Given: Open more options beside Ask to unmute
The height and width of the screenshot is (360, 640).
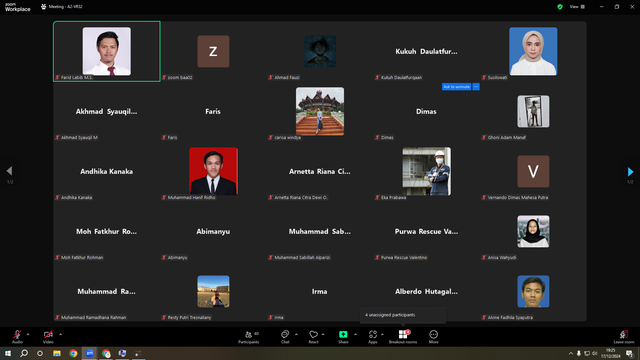Looking at the screenshot, I should click(476, 87).
